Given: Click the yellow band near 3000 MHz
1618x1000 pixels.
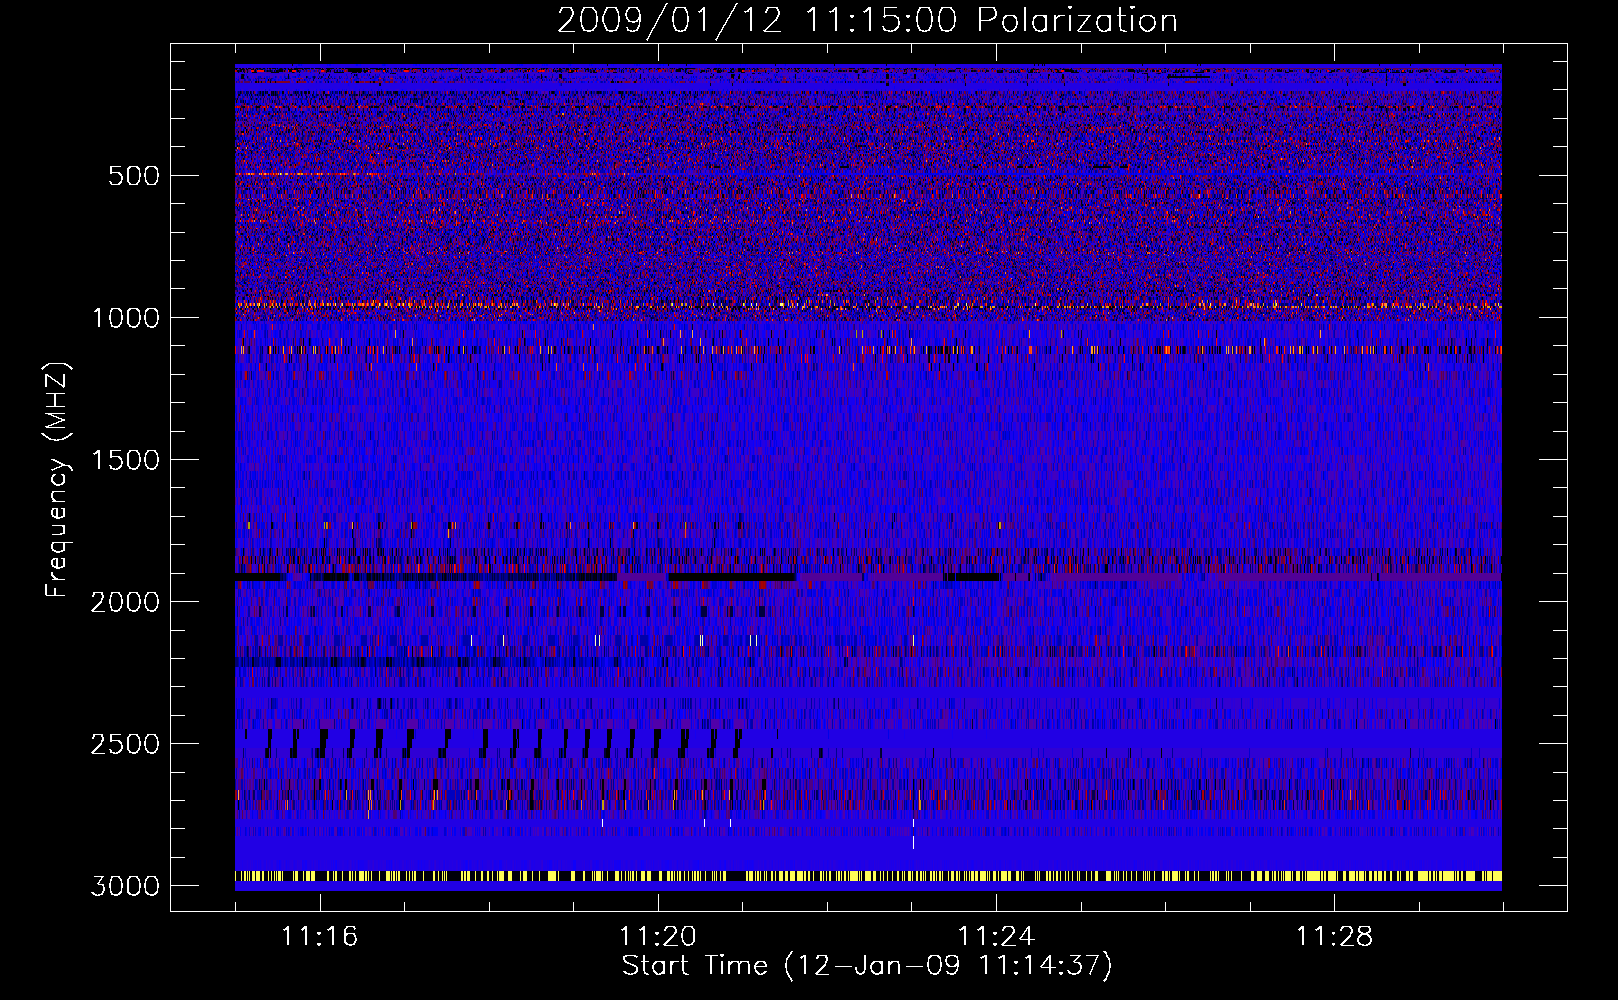Looking at the screenshot, I should [868, 876].
